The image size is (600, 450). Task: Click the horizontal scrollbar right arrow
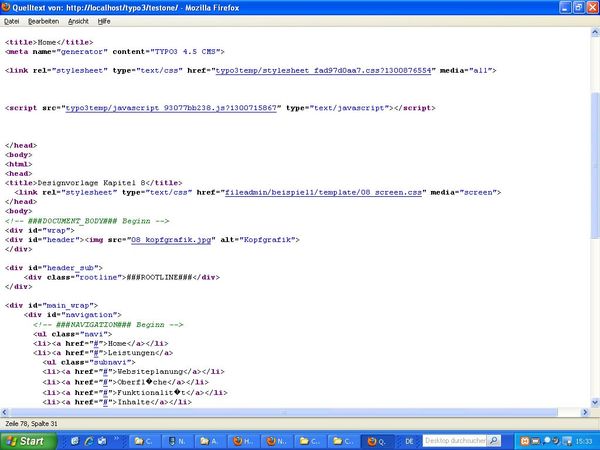(585, 412)
